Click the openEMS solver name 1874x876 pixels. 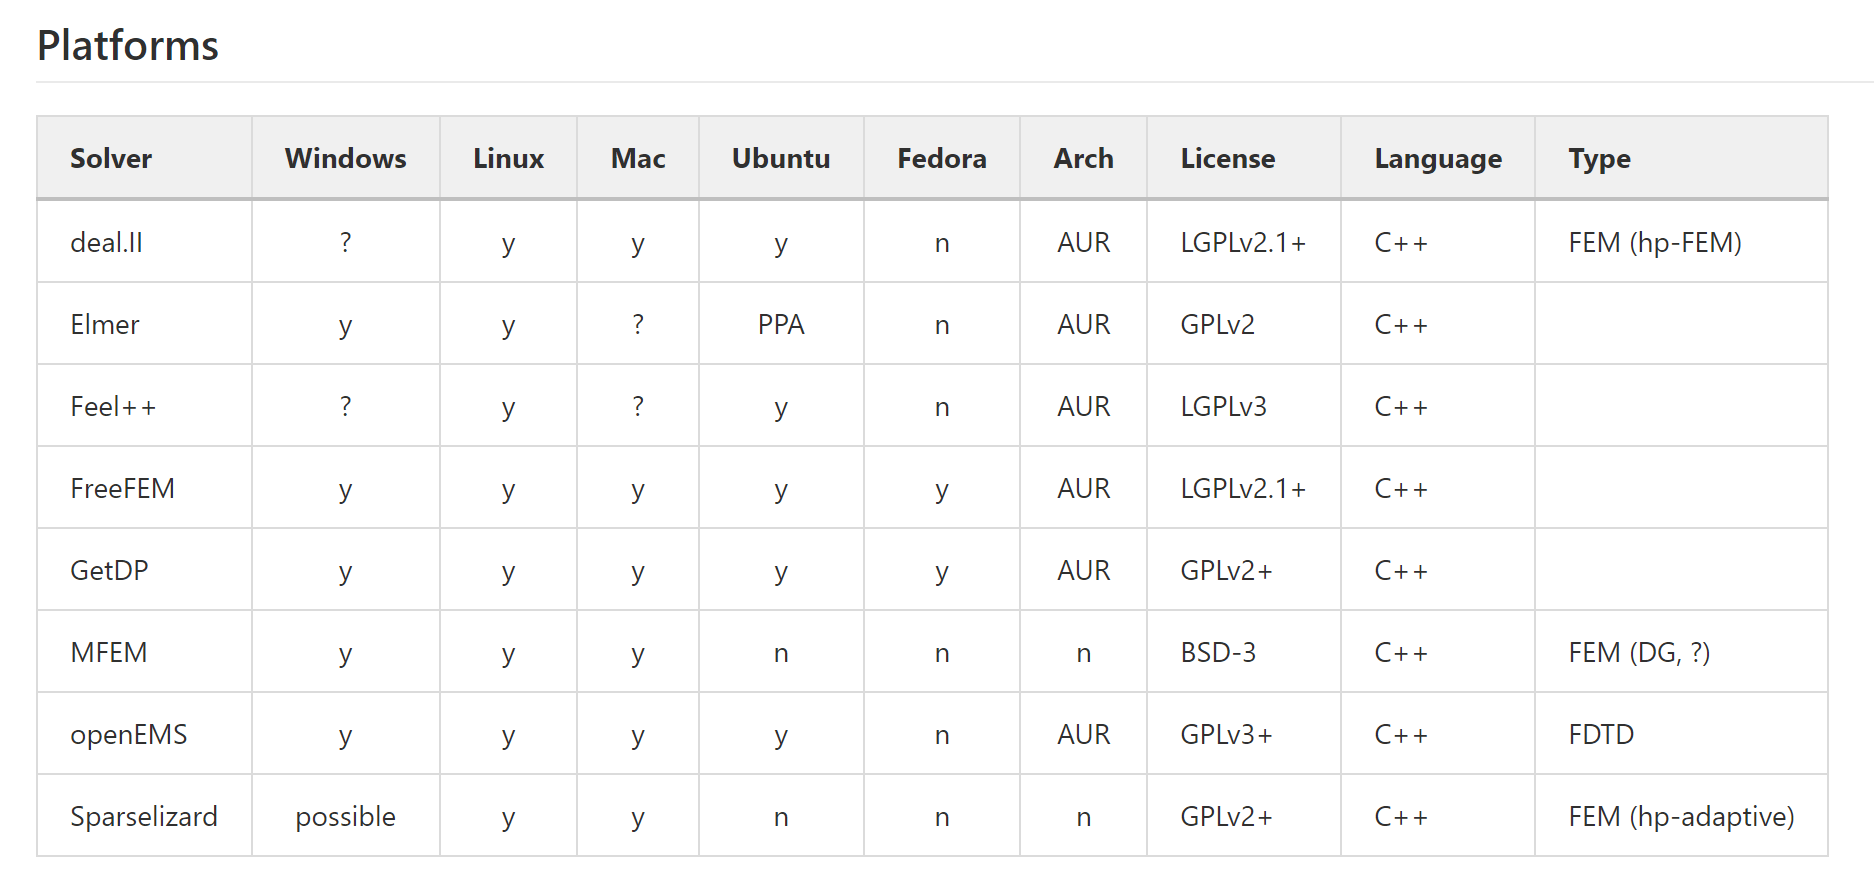click(129, 735)
